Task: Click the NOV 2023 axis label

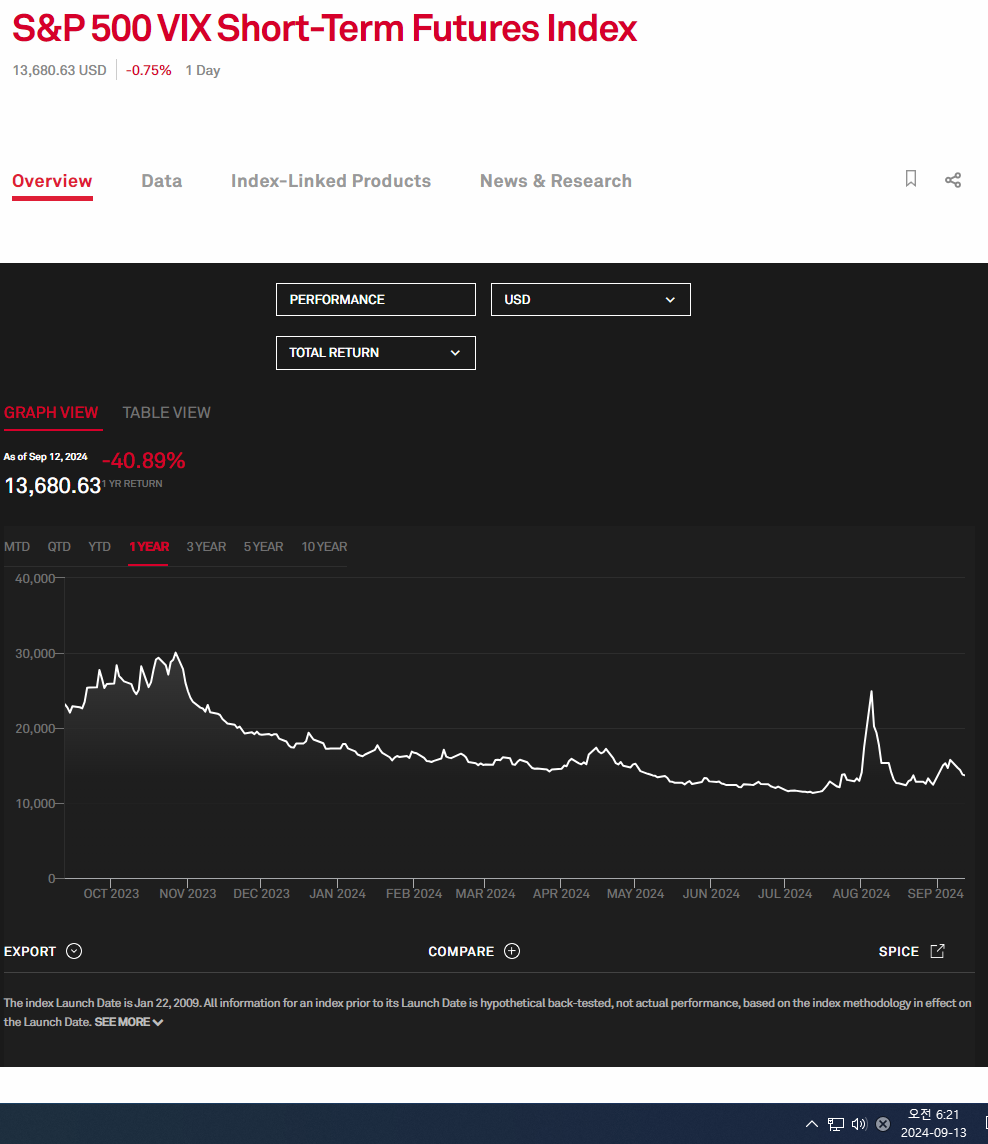Action: click(188, 894)
